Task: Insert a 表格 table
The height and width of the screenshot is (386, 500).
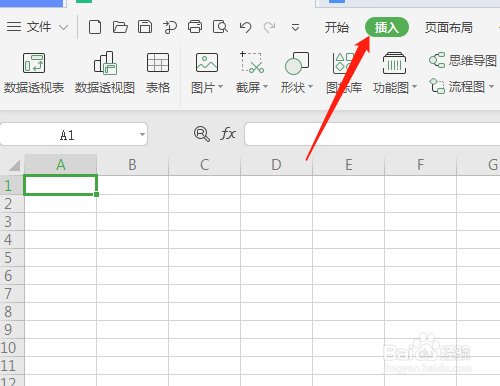Action: click(158, 73)
